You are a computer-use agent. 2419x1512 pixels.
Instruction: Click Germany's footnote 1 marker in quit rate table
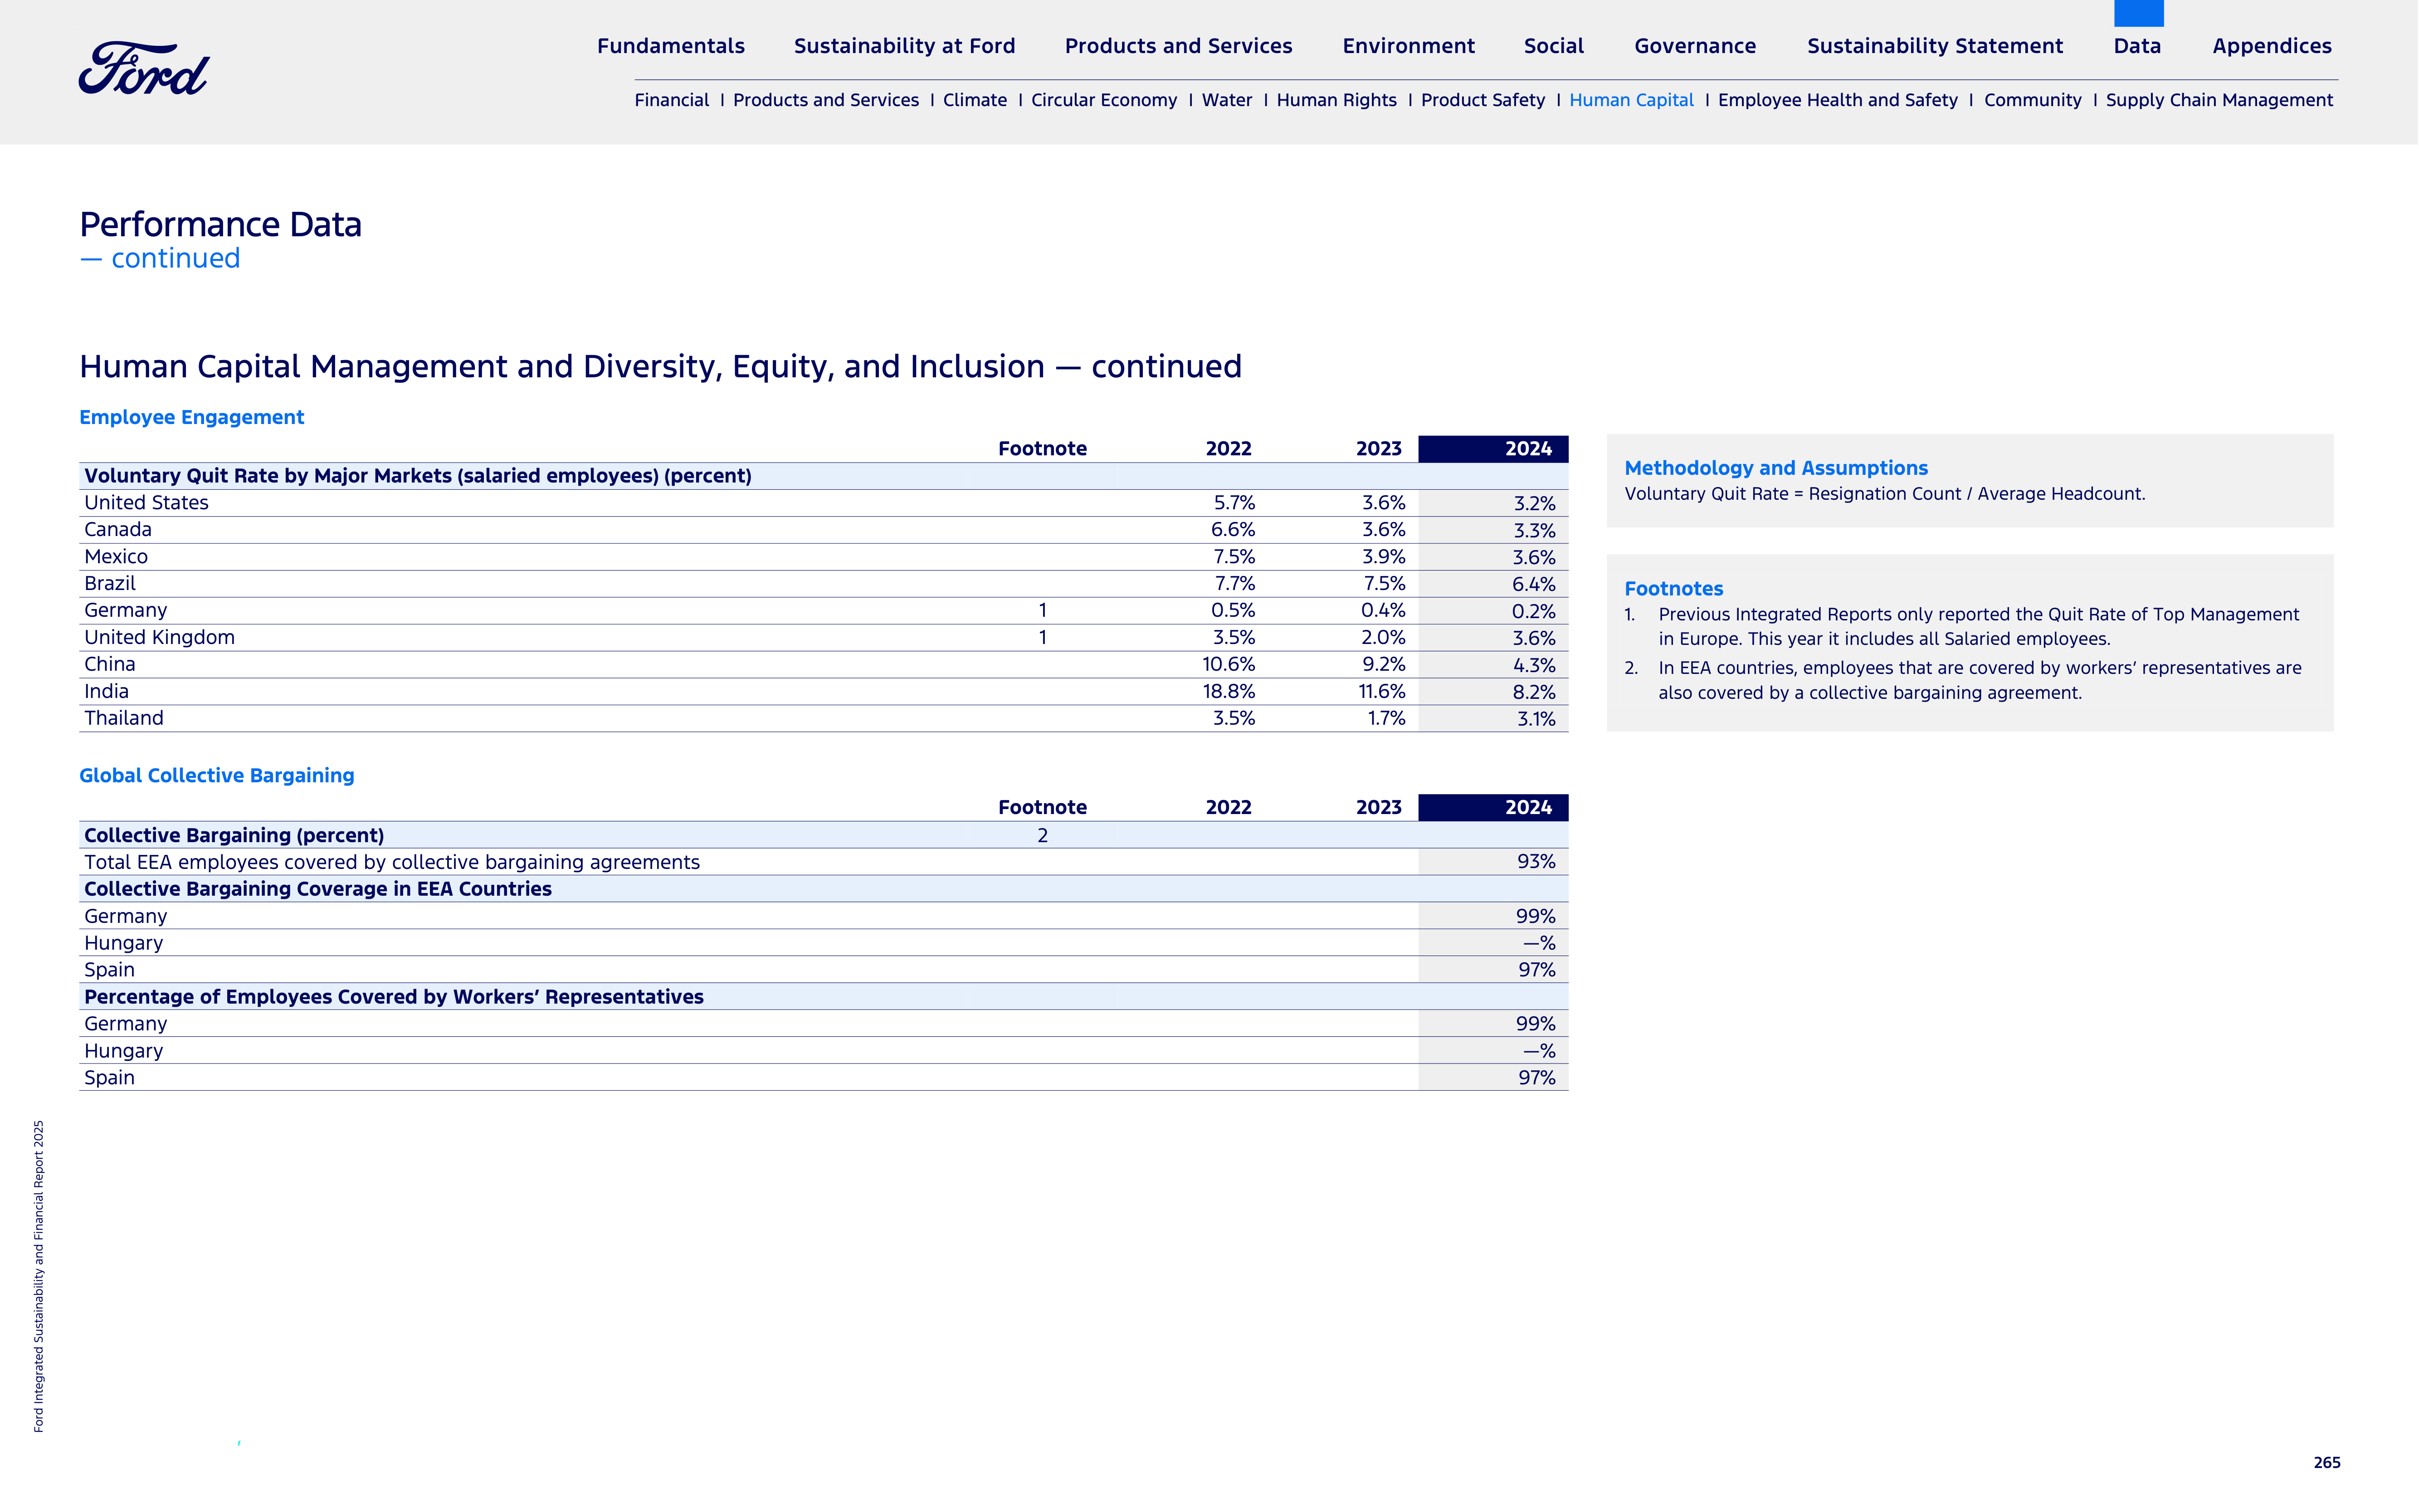tap(1042, 610)
